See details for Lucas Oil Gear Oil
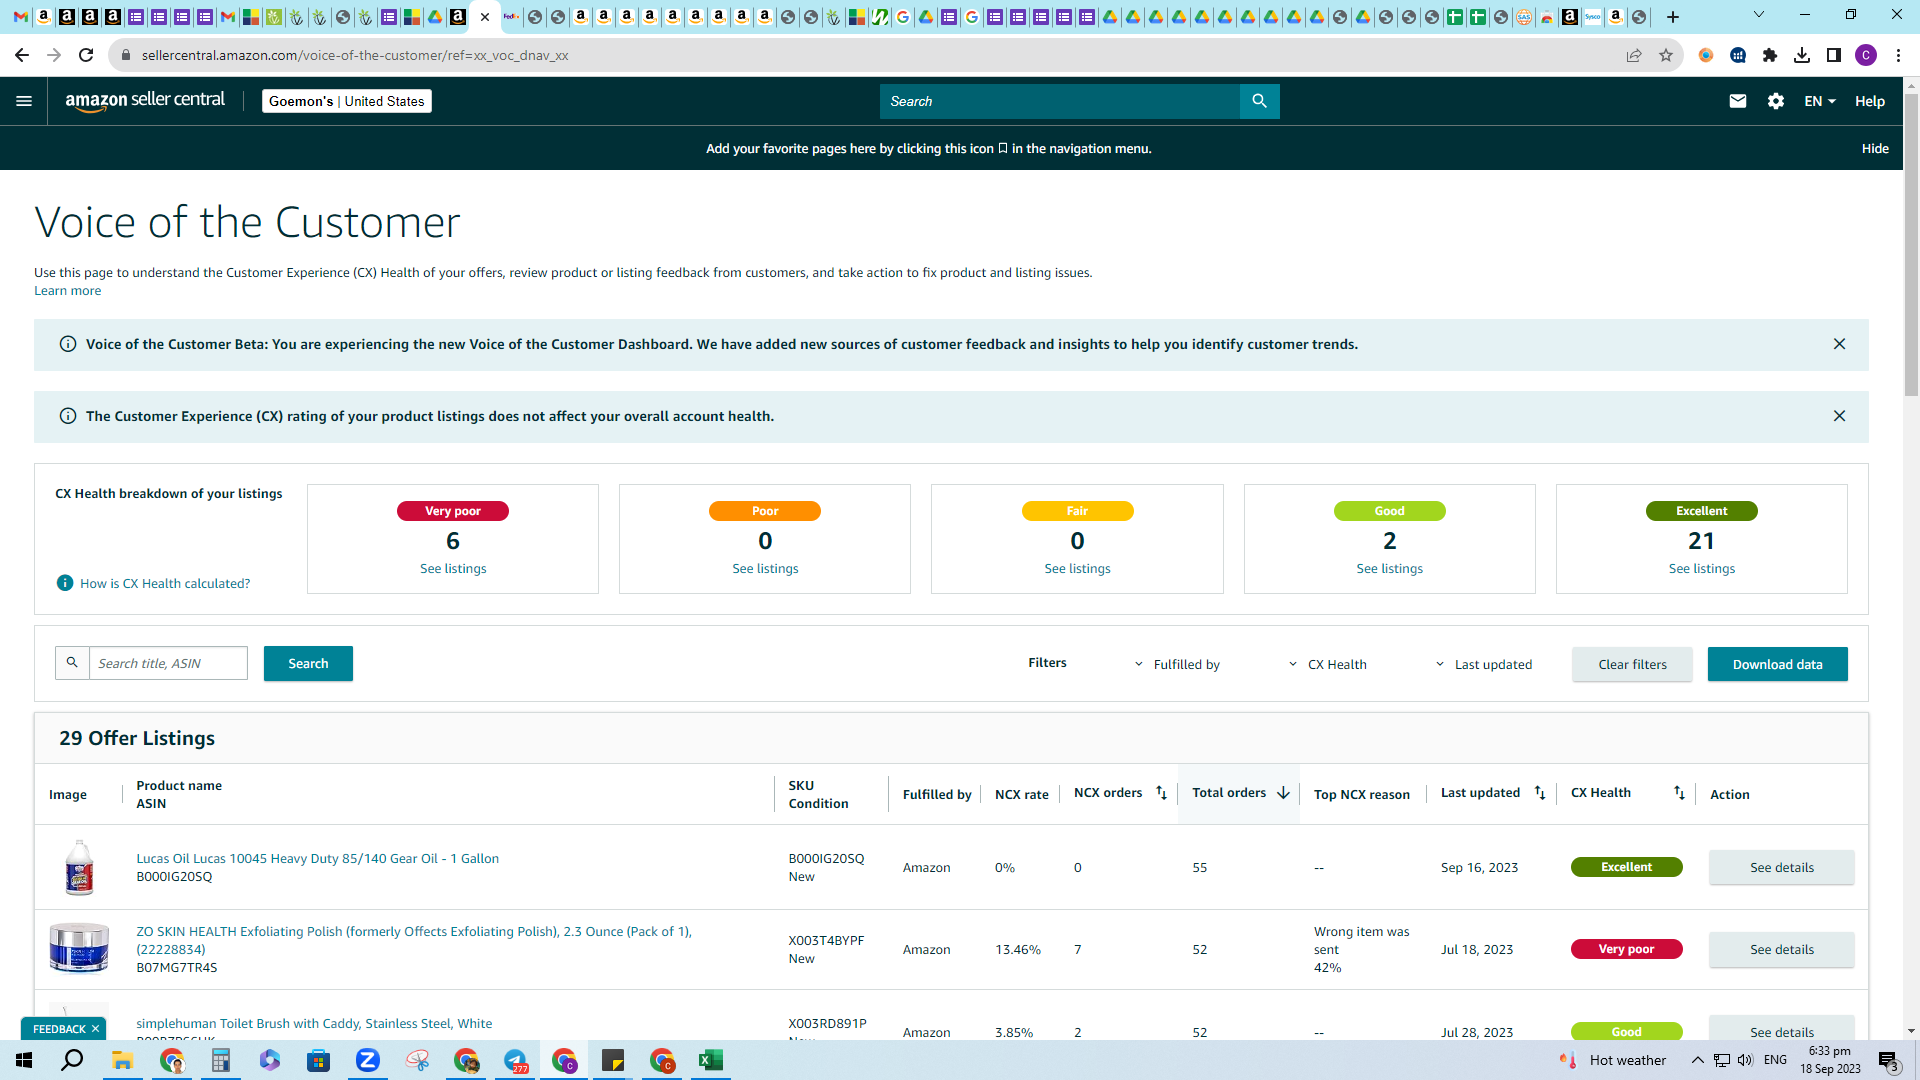The width and height of the screenshot is (1920, 1080). [1781, 868]
